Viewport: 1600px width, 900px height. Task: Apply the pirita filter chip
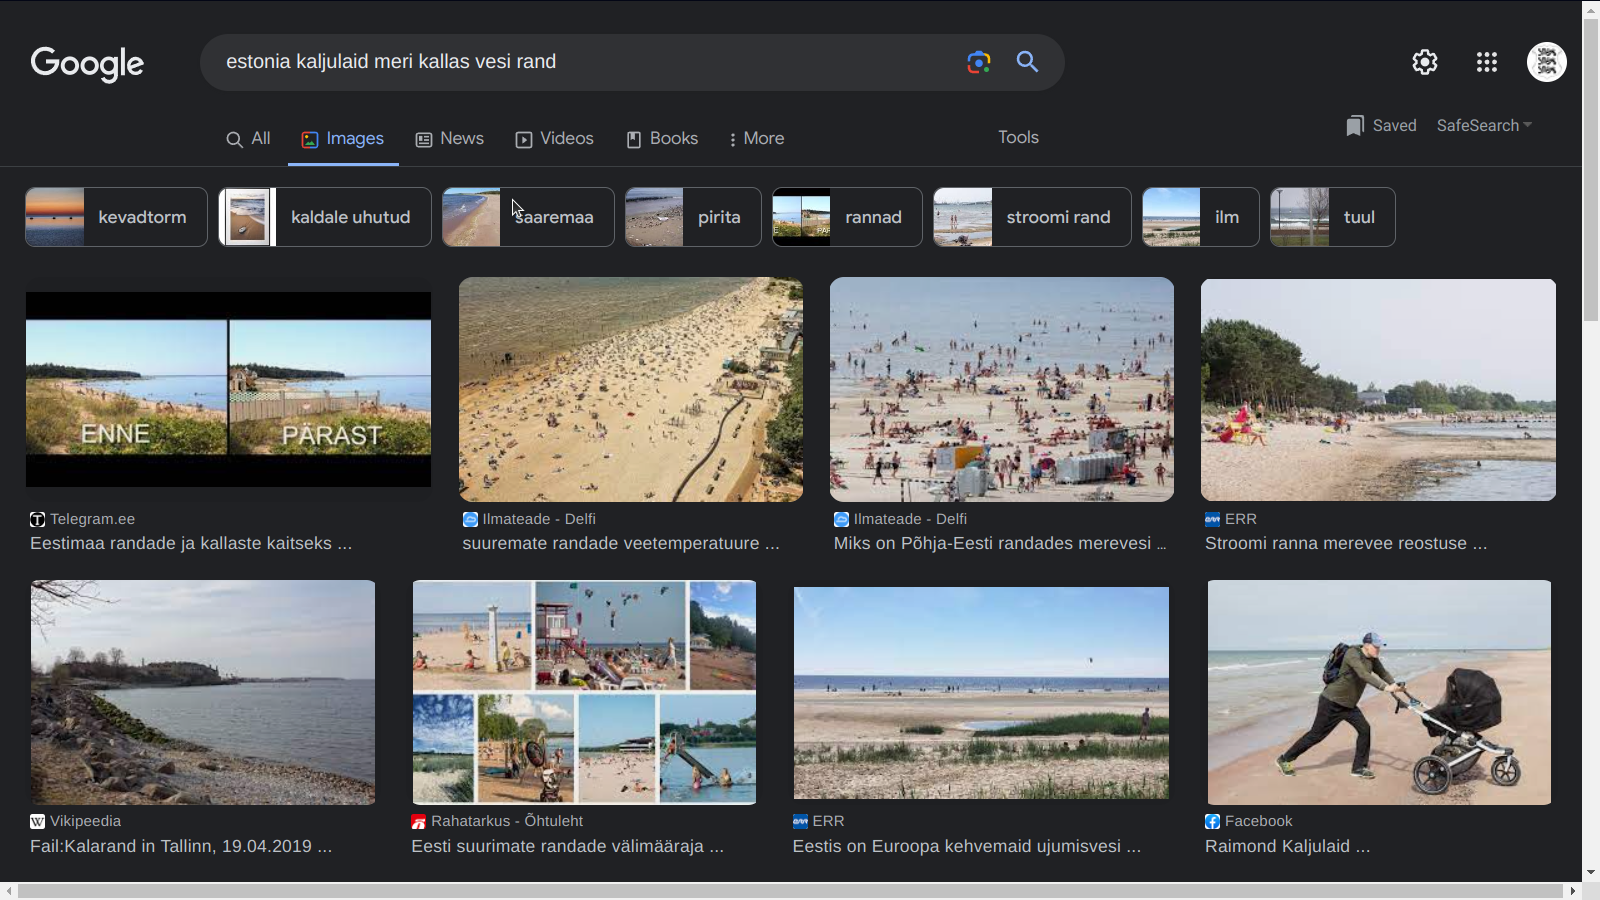[x=692, y=217]
